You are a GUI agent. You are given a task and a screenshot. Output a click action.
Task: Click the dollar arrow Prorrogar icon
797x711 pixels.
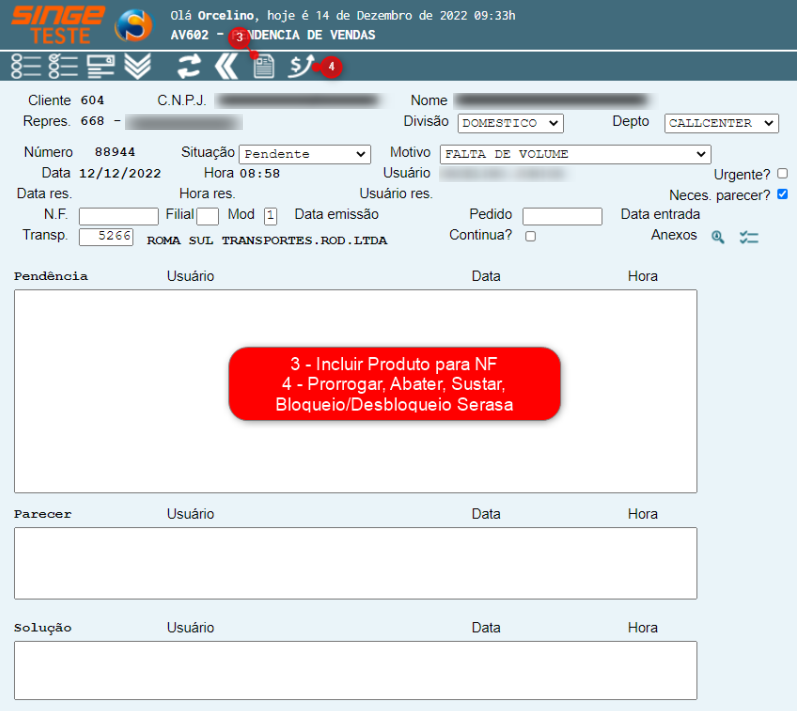click(300, 67)
